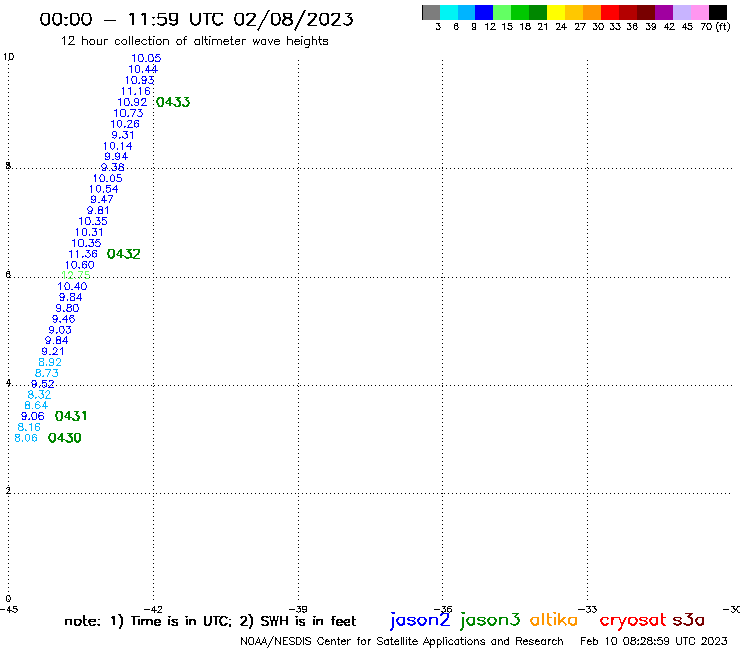Select the wave height value 9.80
Viewport: 740px width, 650px height.
pos(67,308)
